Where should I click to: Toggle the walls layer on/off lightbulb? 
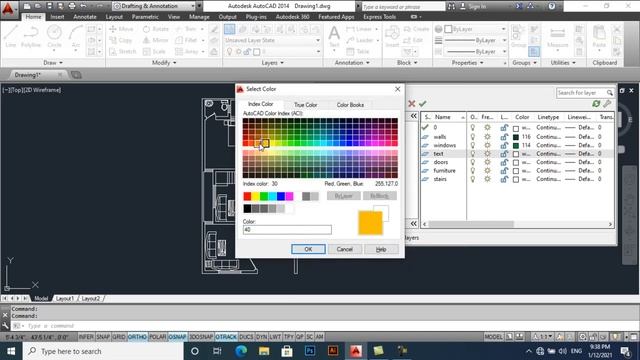473,137
